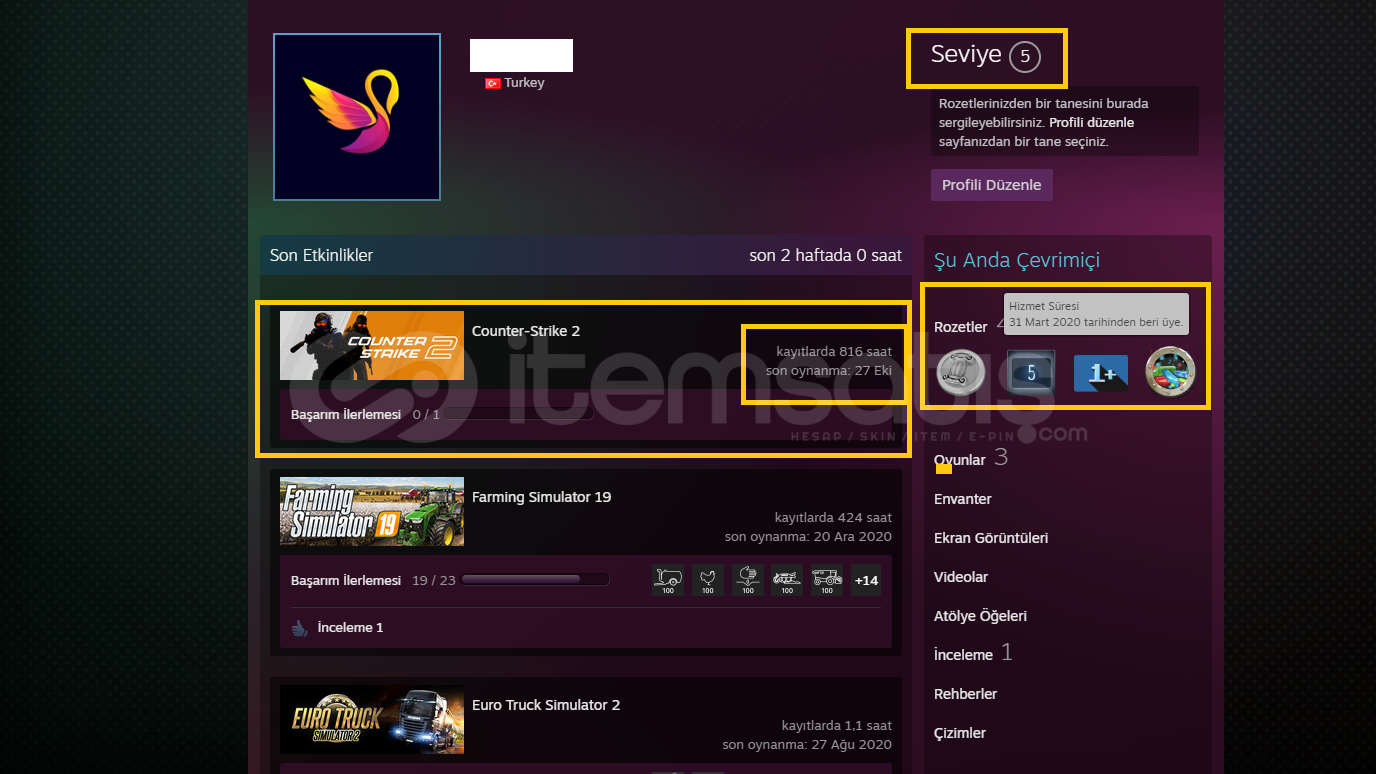1376x774 pixels.
Task: Open Atölye Öğeleri workshop items
Action: (x=980, y=616)
